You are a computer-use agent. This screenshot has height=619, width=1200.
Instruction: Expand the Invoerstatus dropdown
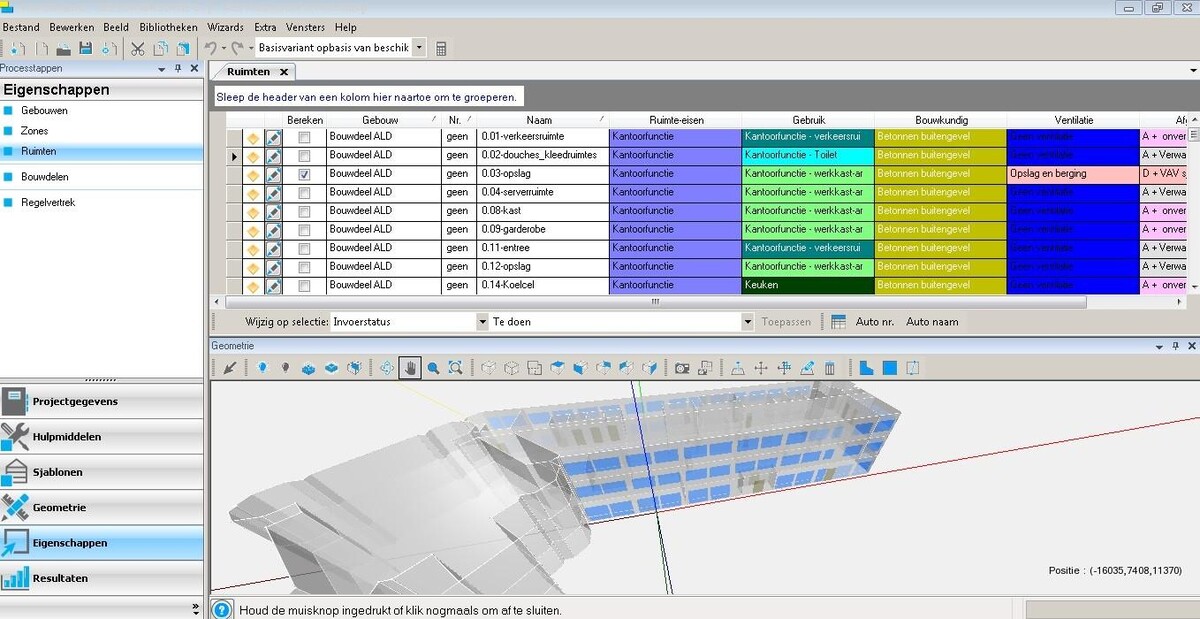pos(482,322)
